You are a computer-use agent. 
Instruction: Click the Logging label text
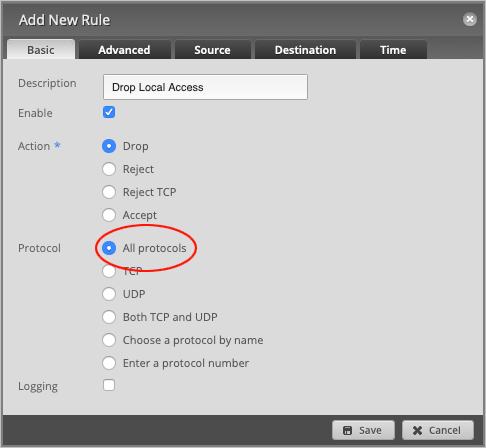point(38,386)
